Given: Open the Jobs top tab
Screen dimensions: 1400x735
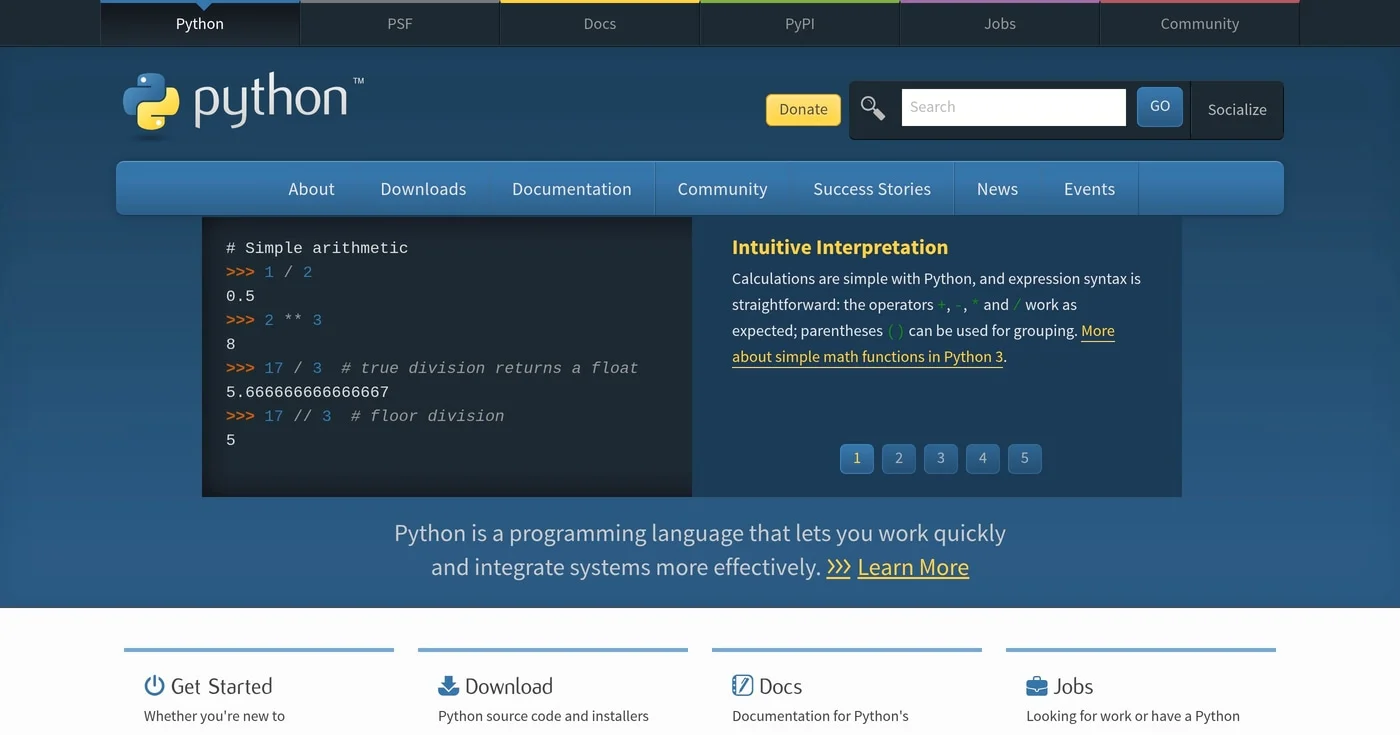Looking at the screenshot, I should [x=1000, y=24].
